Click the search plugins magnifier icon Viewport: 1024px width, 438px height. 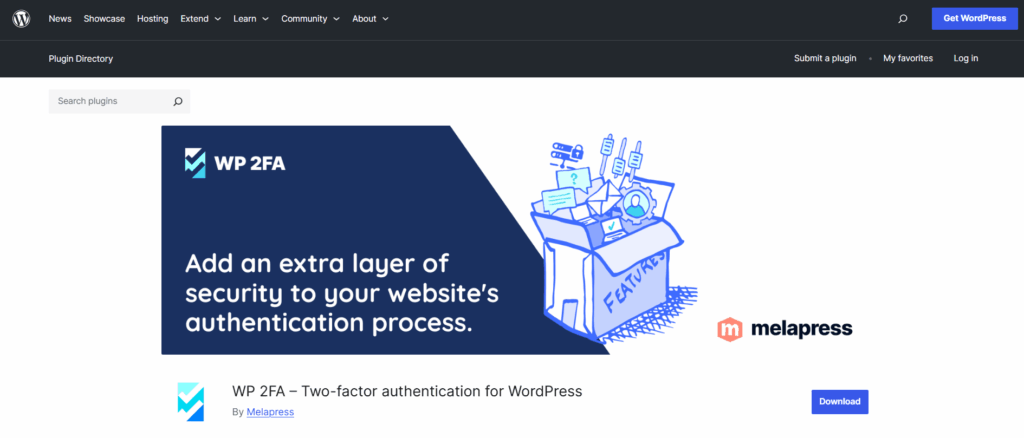[x=177, y=101]
